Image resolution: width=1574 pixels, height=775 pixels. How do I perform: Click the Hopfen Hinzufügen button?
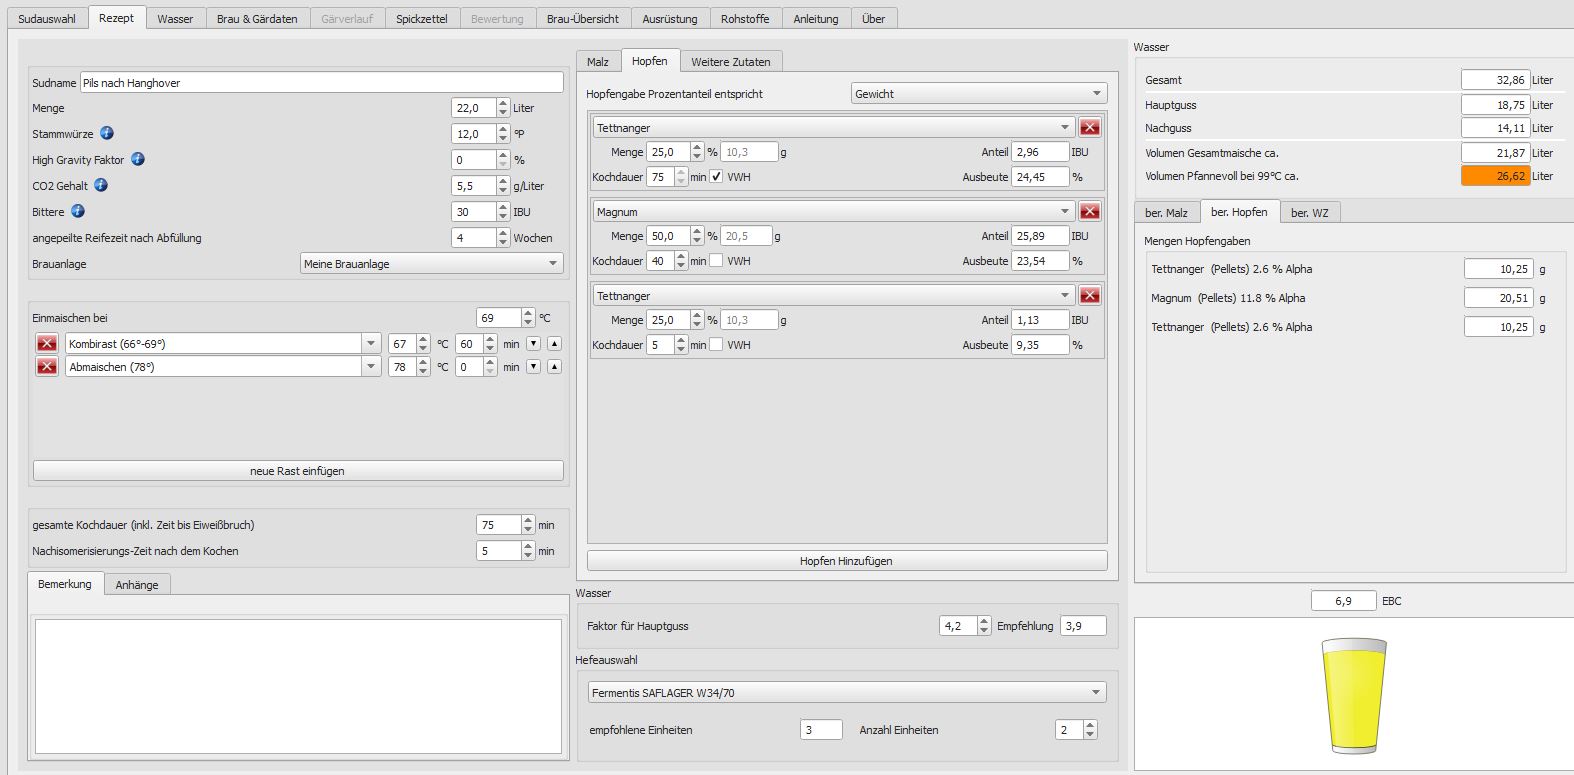846,561
